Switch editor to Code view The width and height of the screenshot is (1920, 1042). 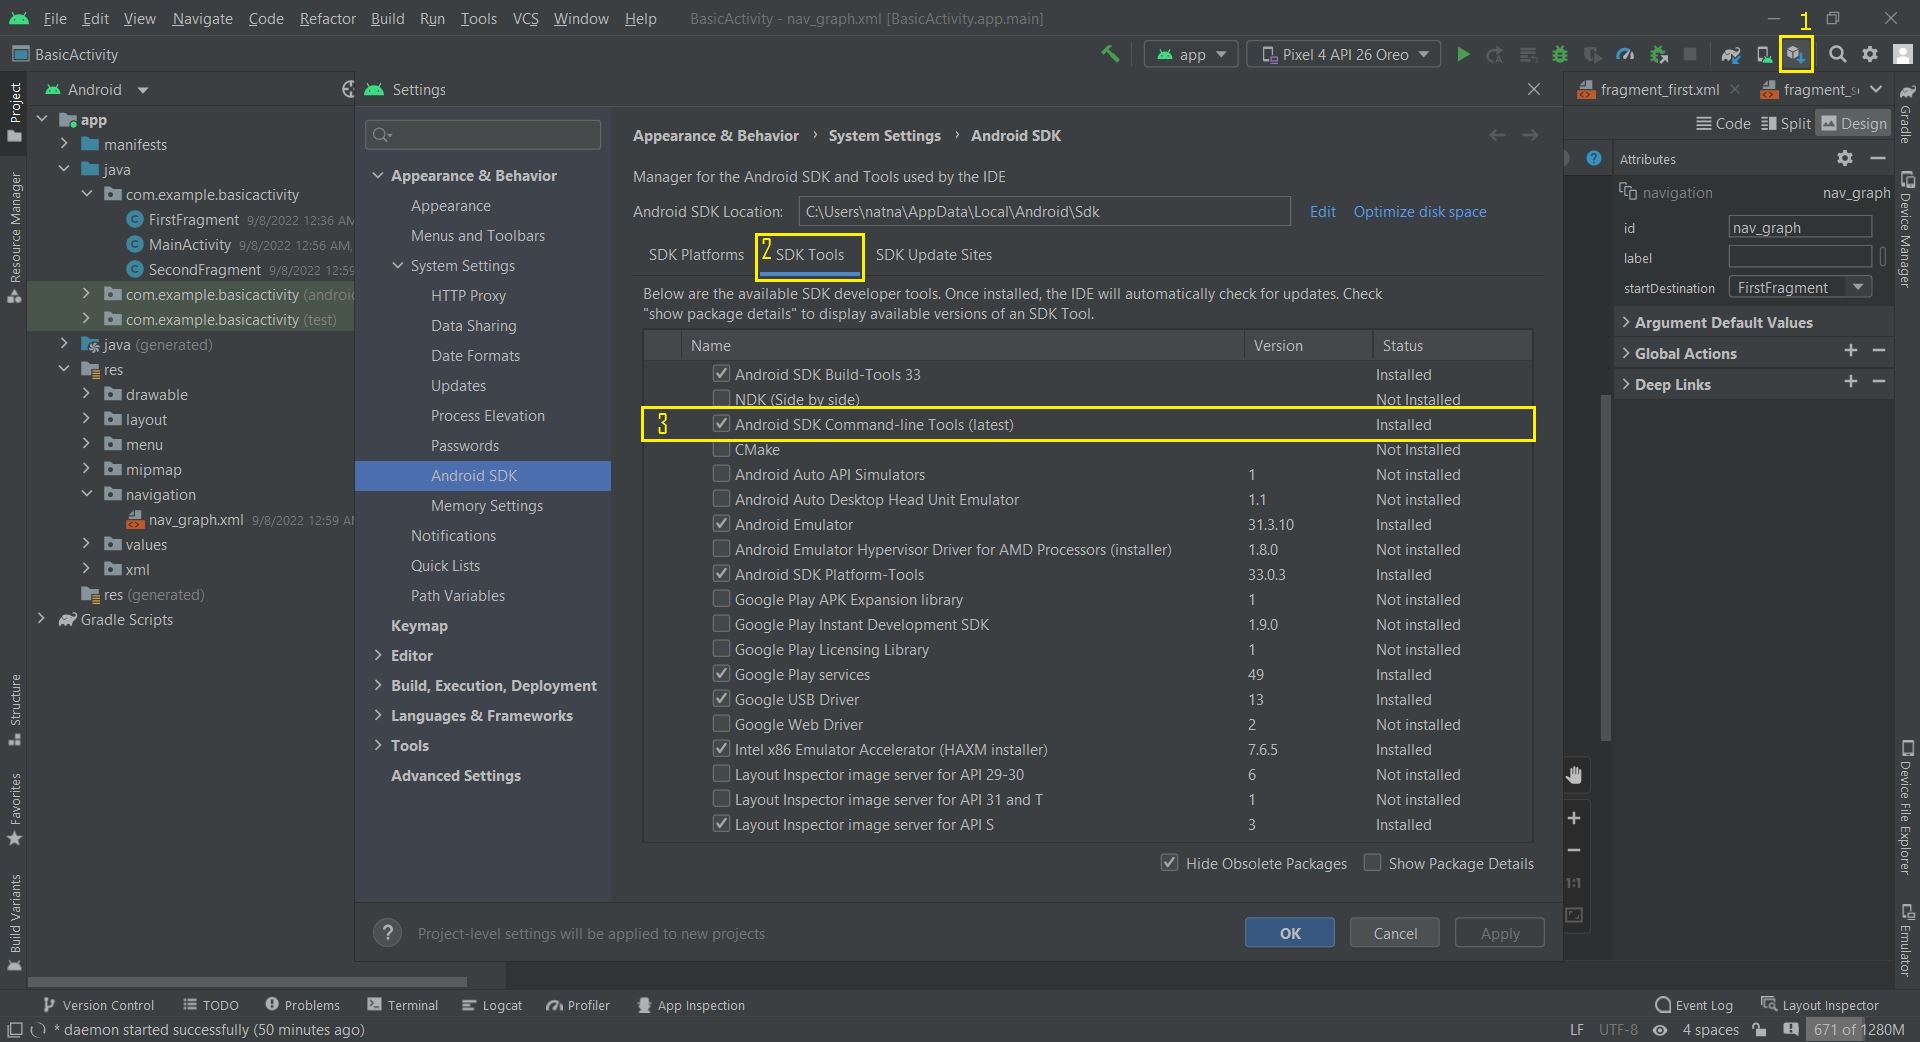pos(1723,123)
